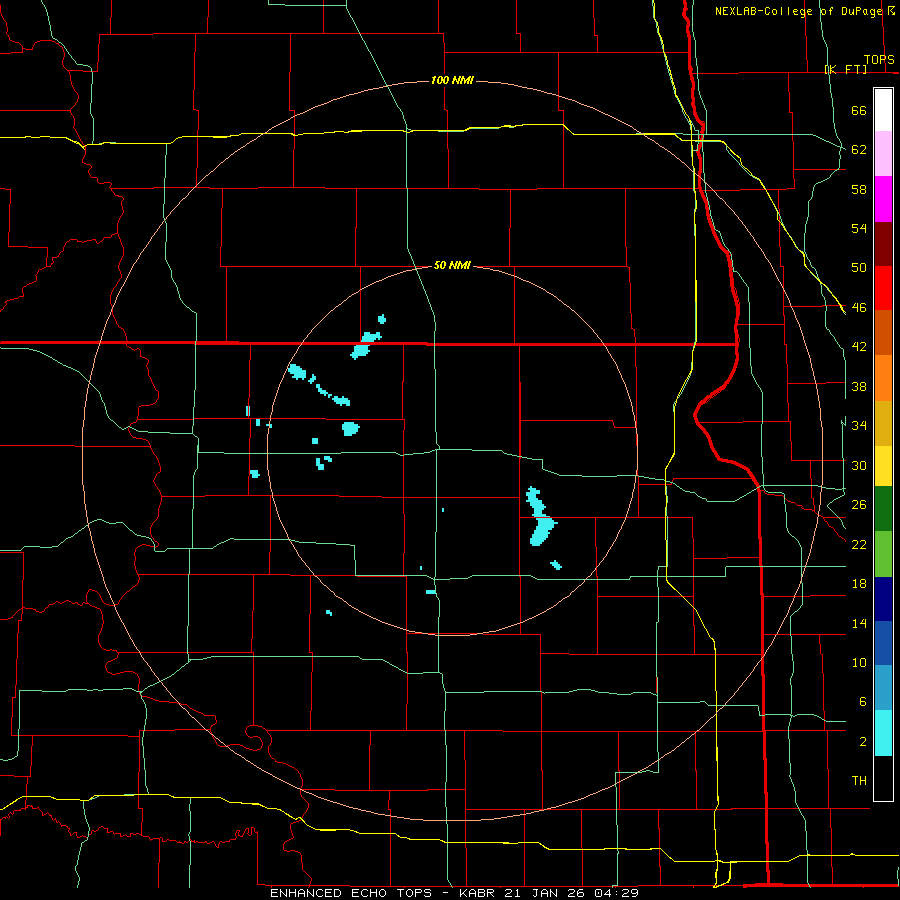The image size is (900, 900).
Task: Click the TOPS legend heading
Action: [x=879, y=60]
